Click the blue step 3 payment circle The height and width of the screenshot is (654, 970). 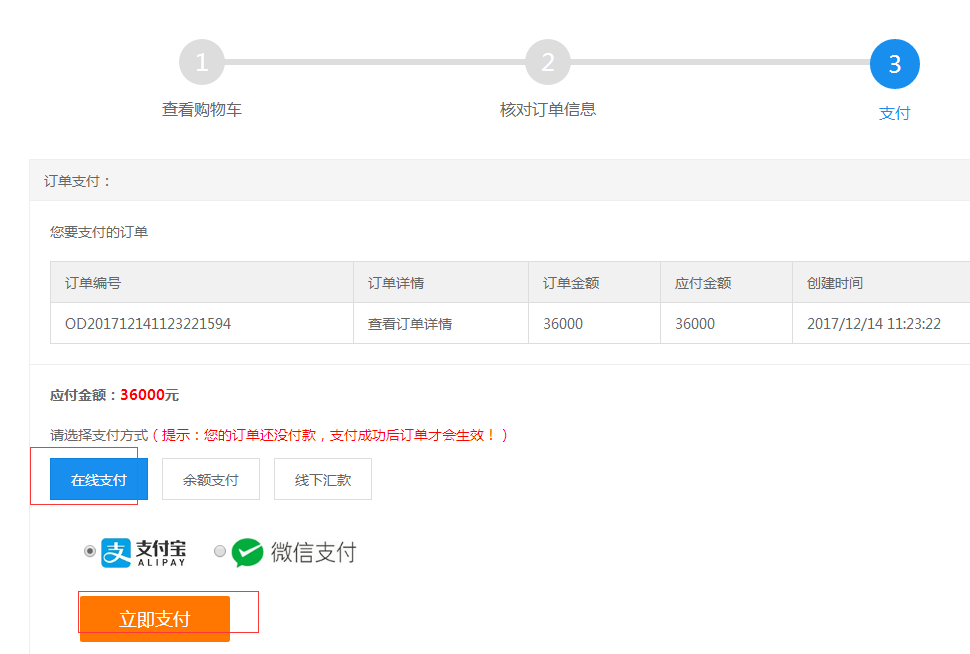(x=895, y=64)
